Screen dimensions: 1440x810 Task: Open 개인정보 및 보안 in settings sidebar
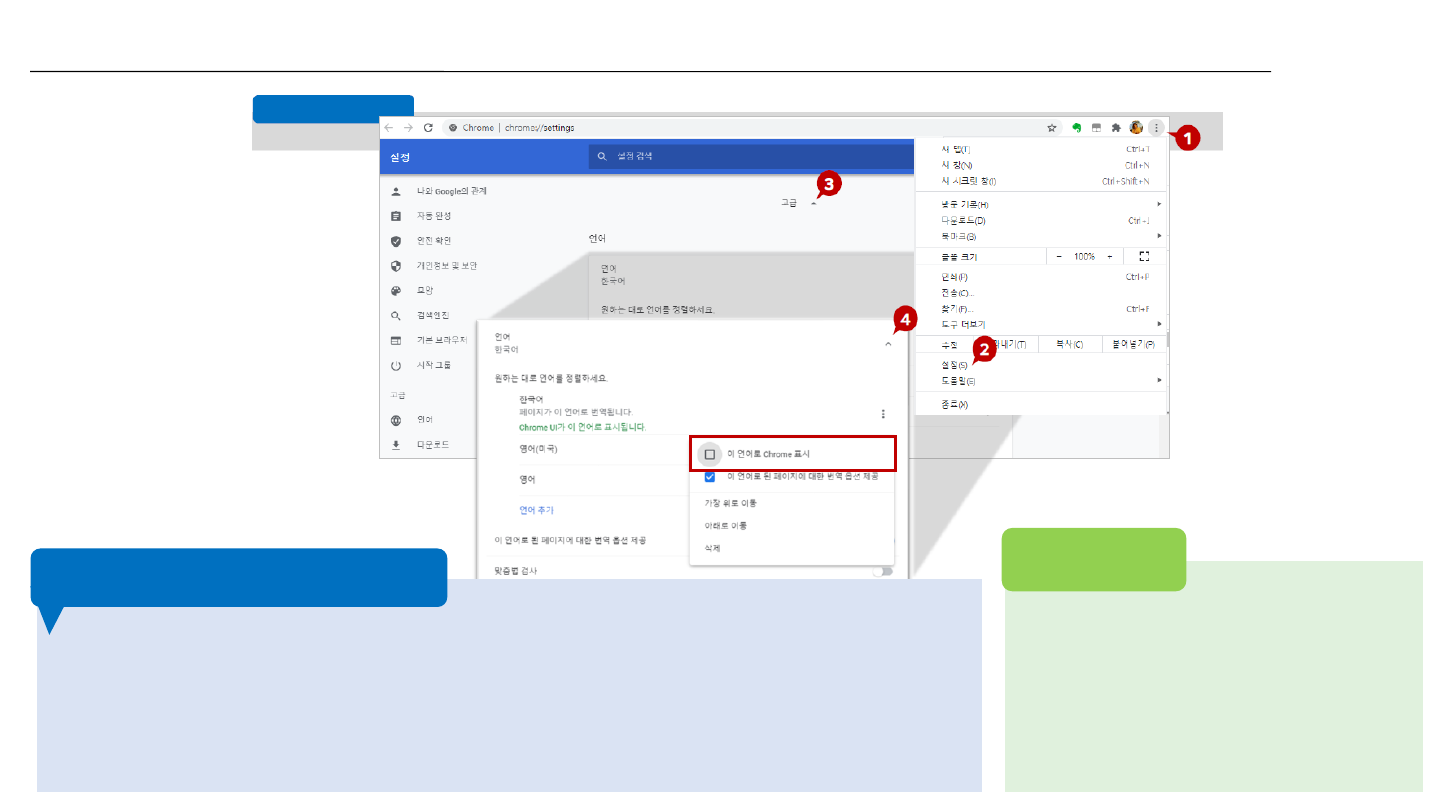[x=447, y=266]
